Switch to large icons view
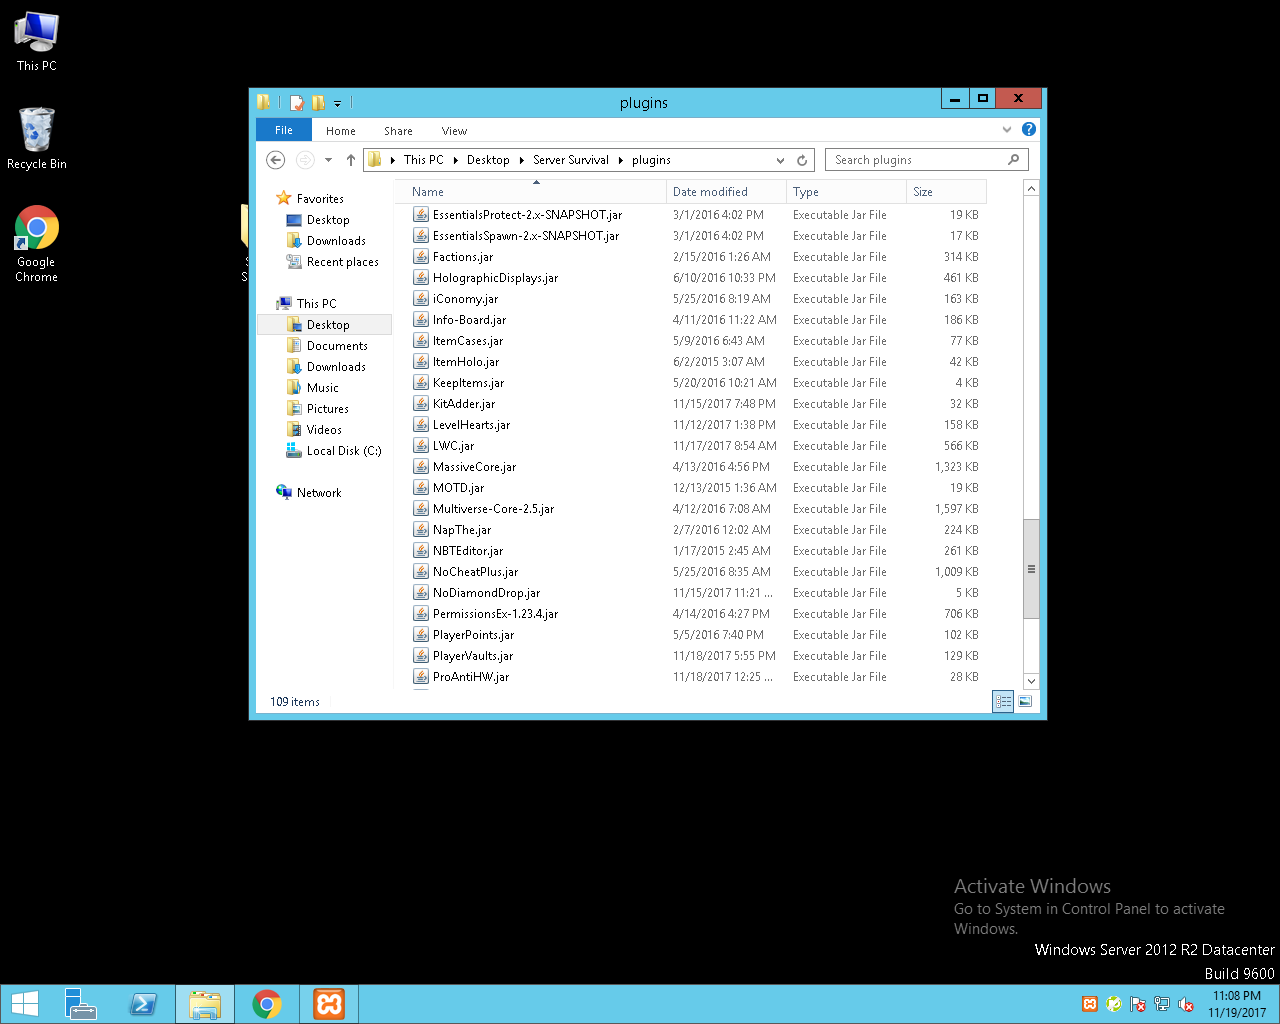 [1025, 702]
